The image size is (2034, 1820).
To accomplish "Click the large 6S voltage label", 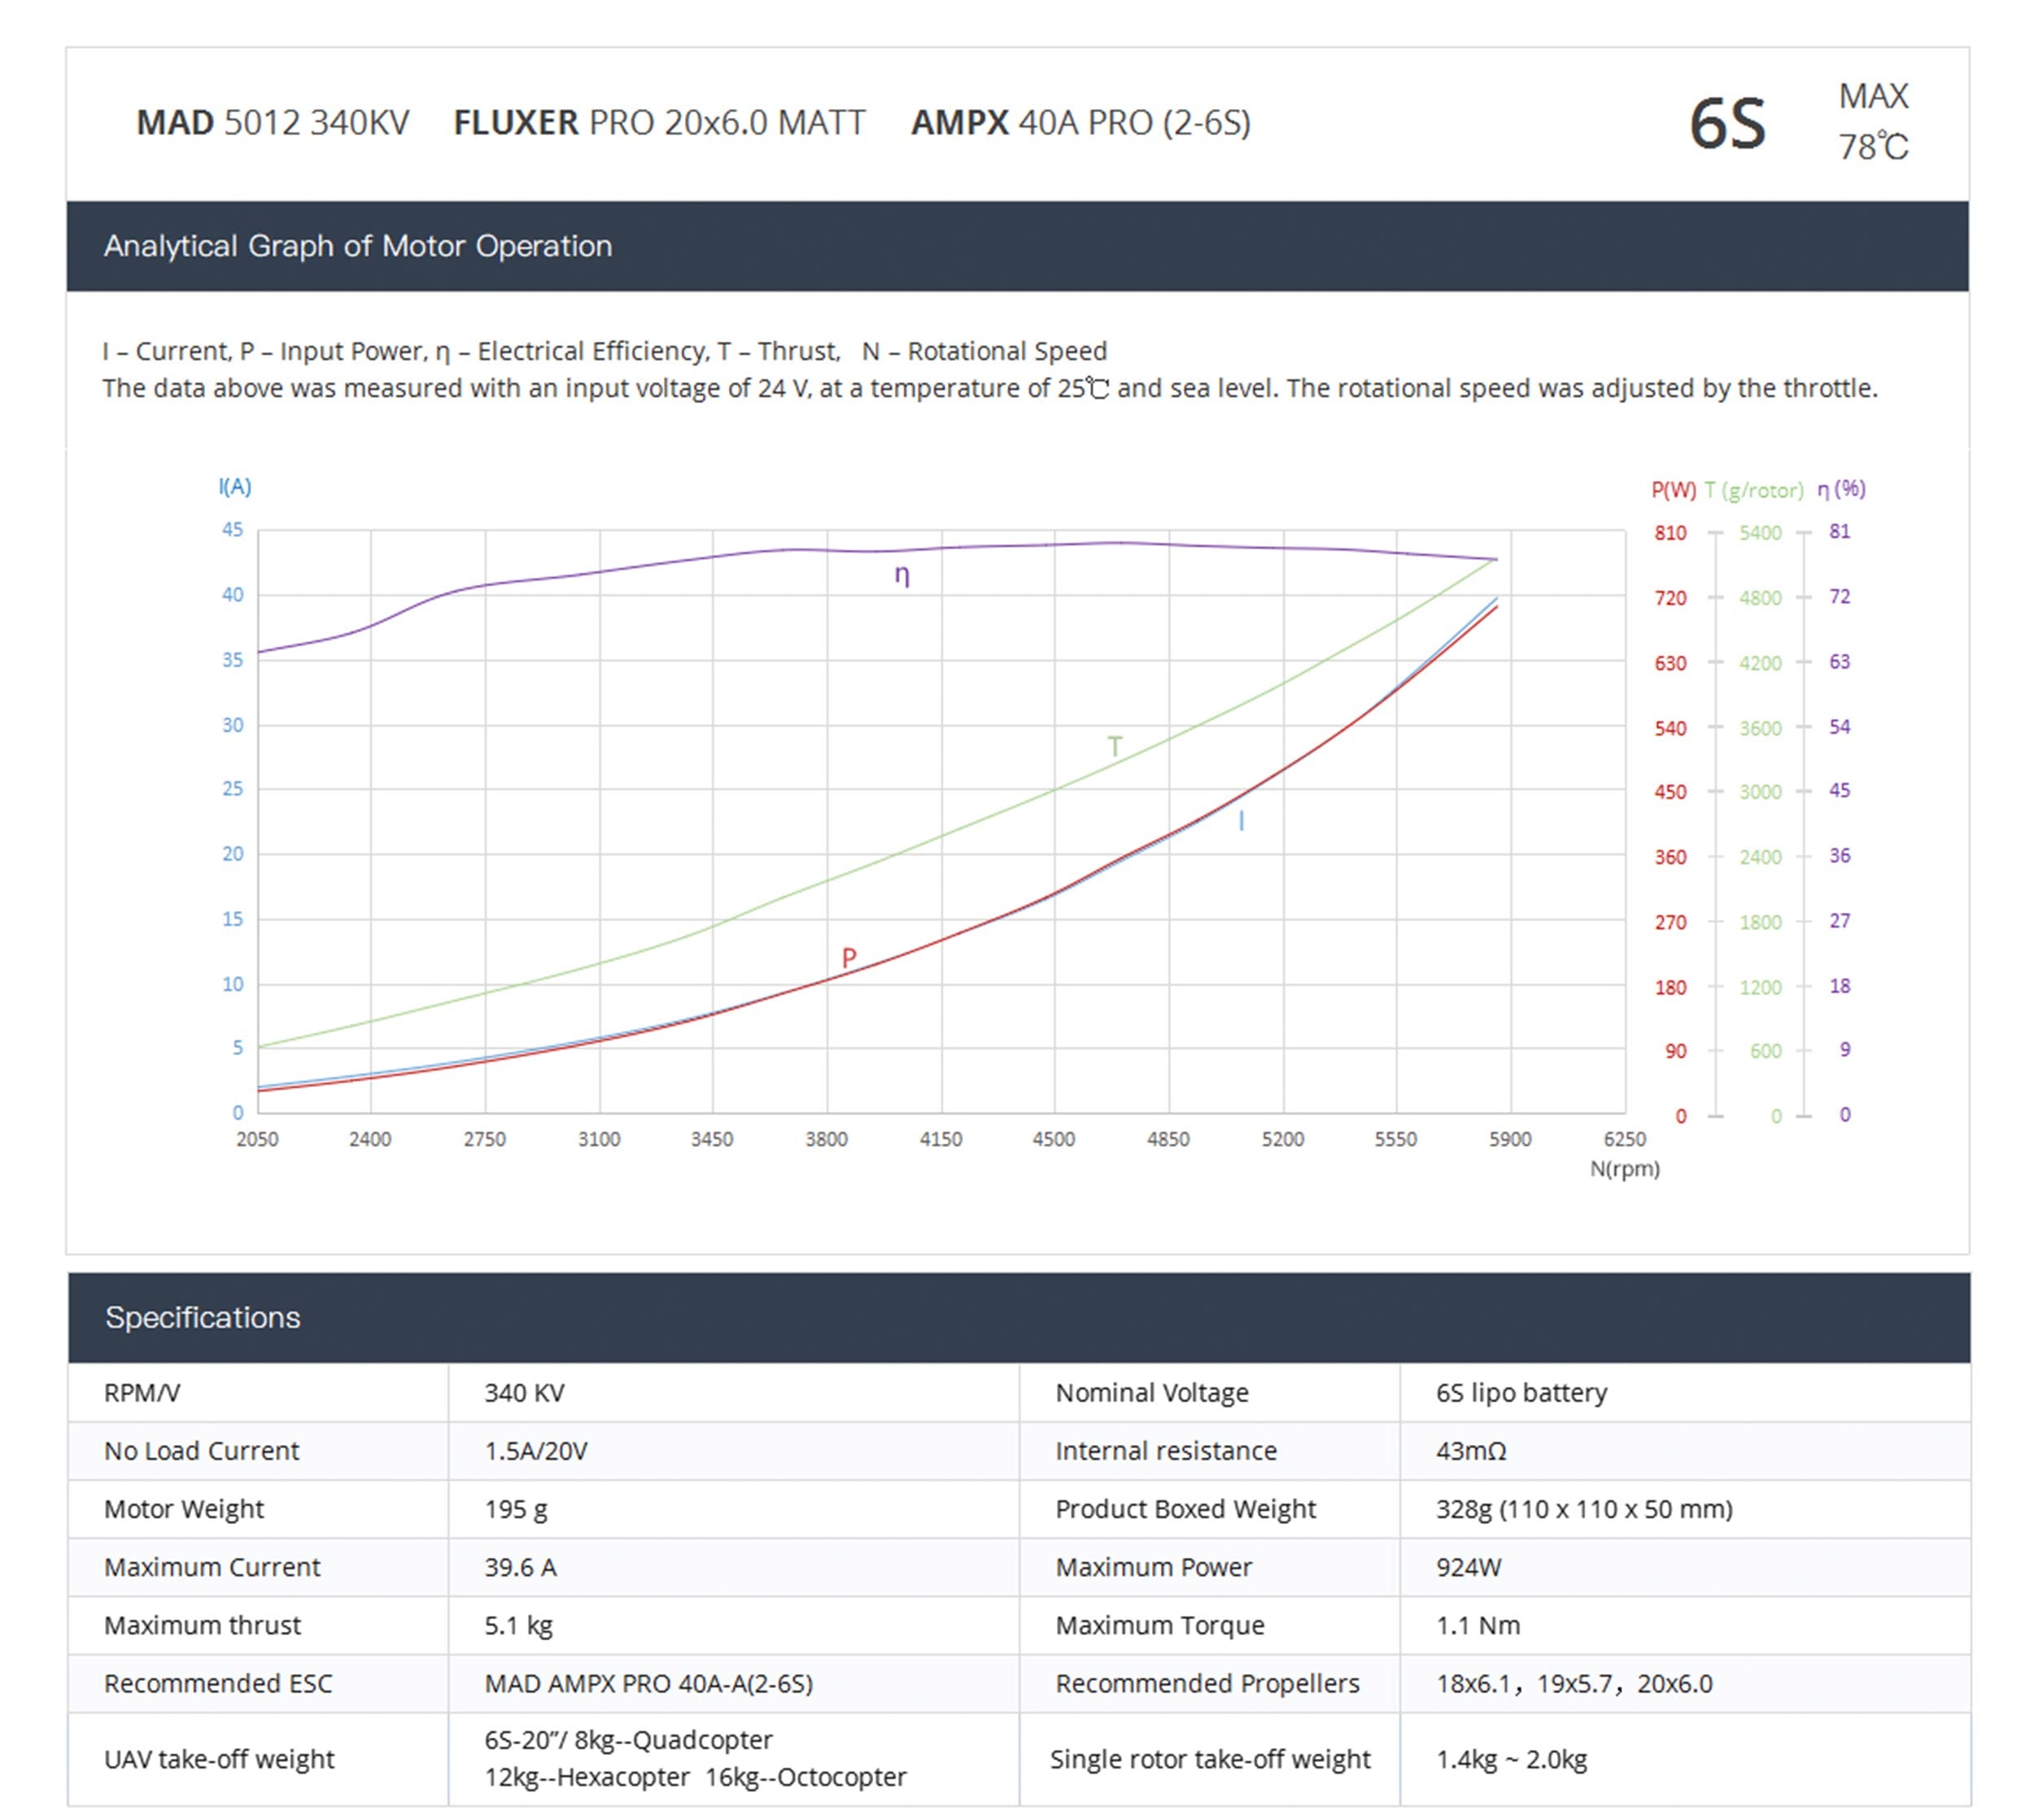I will [1727, 124].
